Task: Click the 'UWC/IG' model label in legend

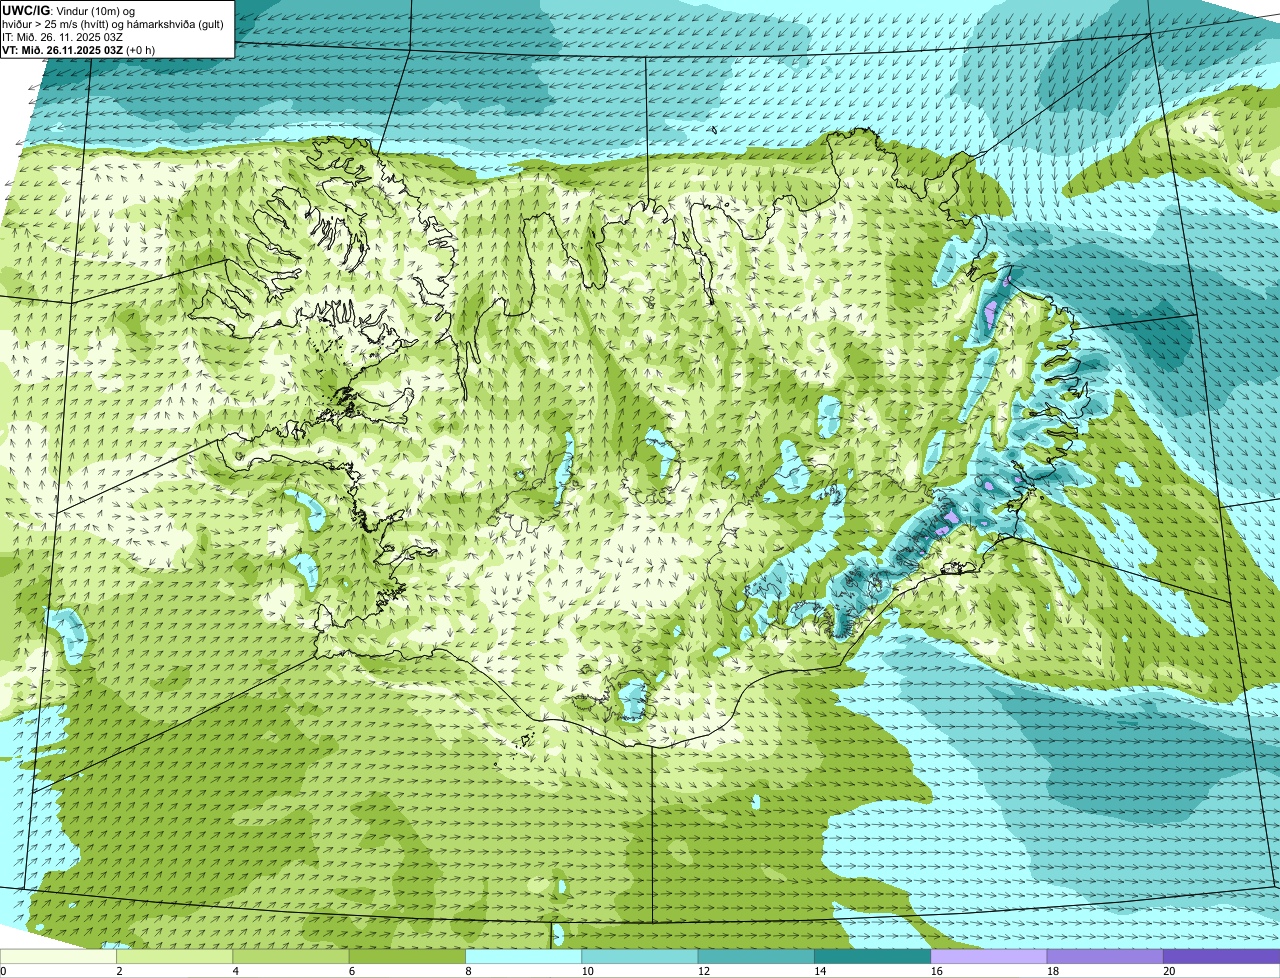Action: tap(25, 10)
